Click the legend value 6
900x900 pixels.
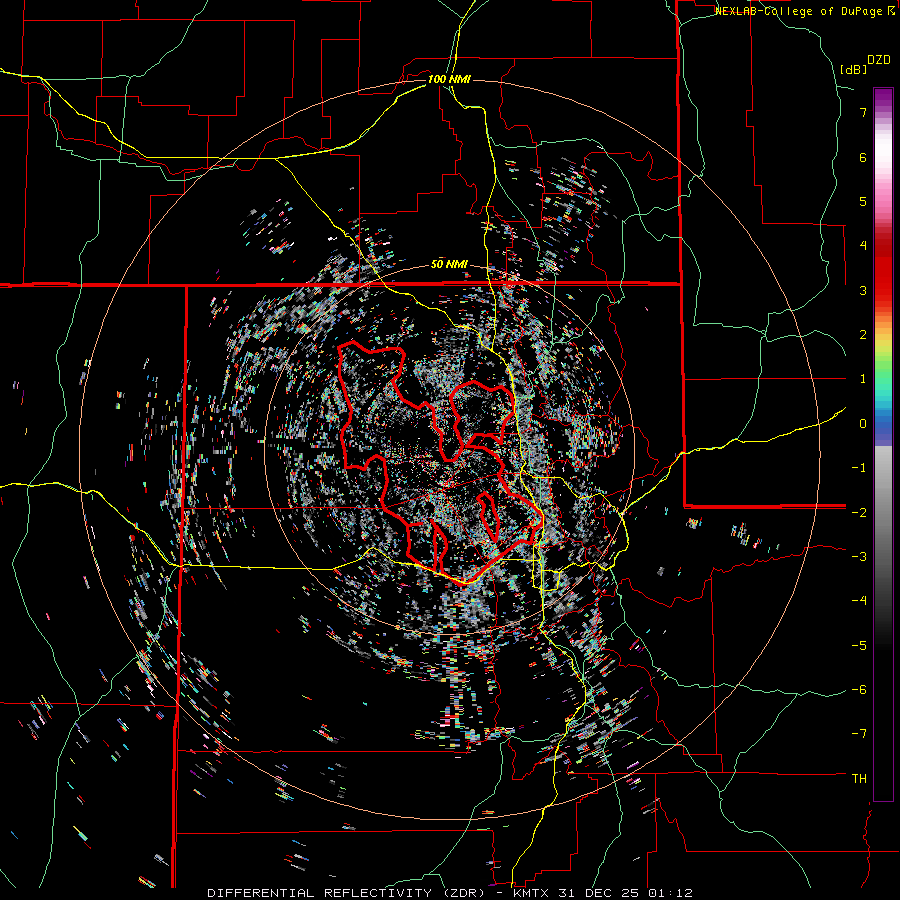[x=863, y=157]
